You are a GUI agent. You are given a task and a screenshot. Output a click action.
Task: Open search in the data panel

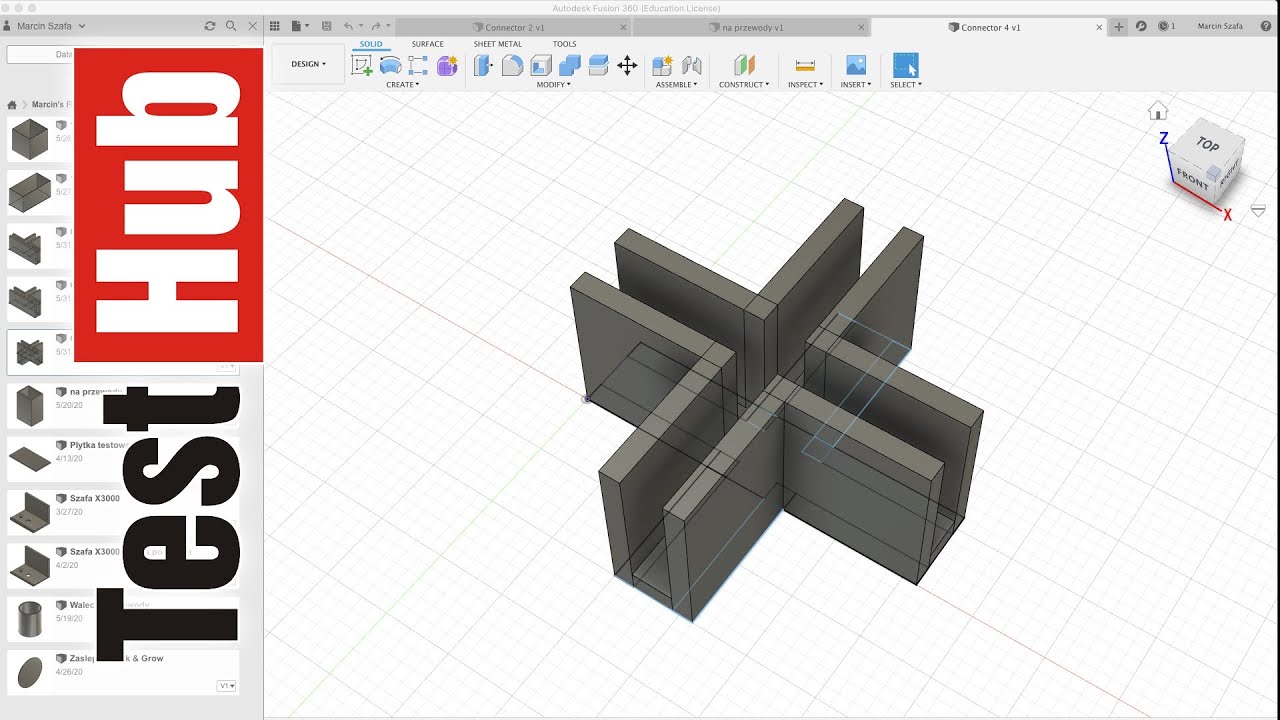(x=231, y=26)
